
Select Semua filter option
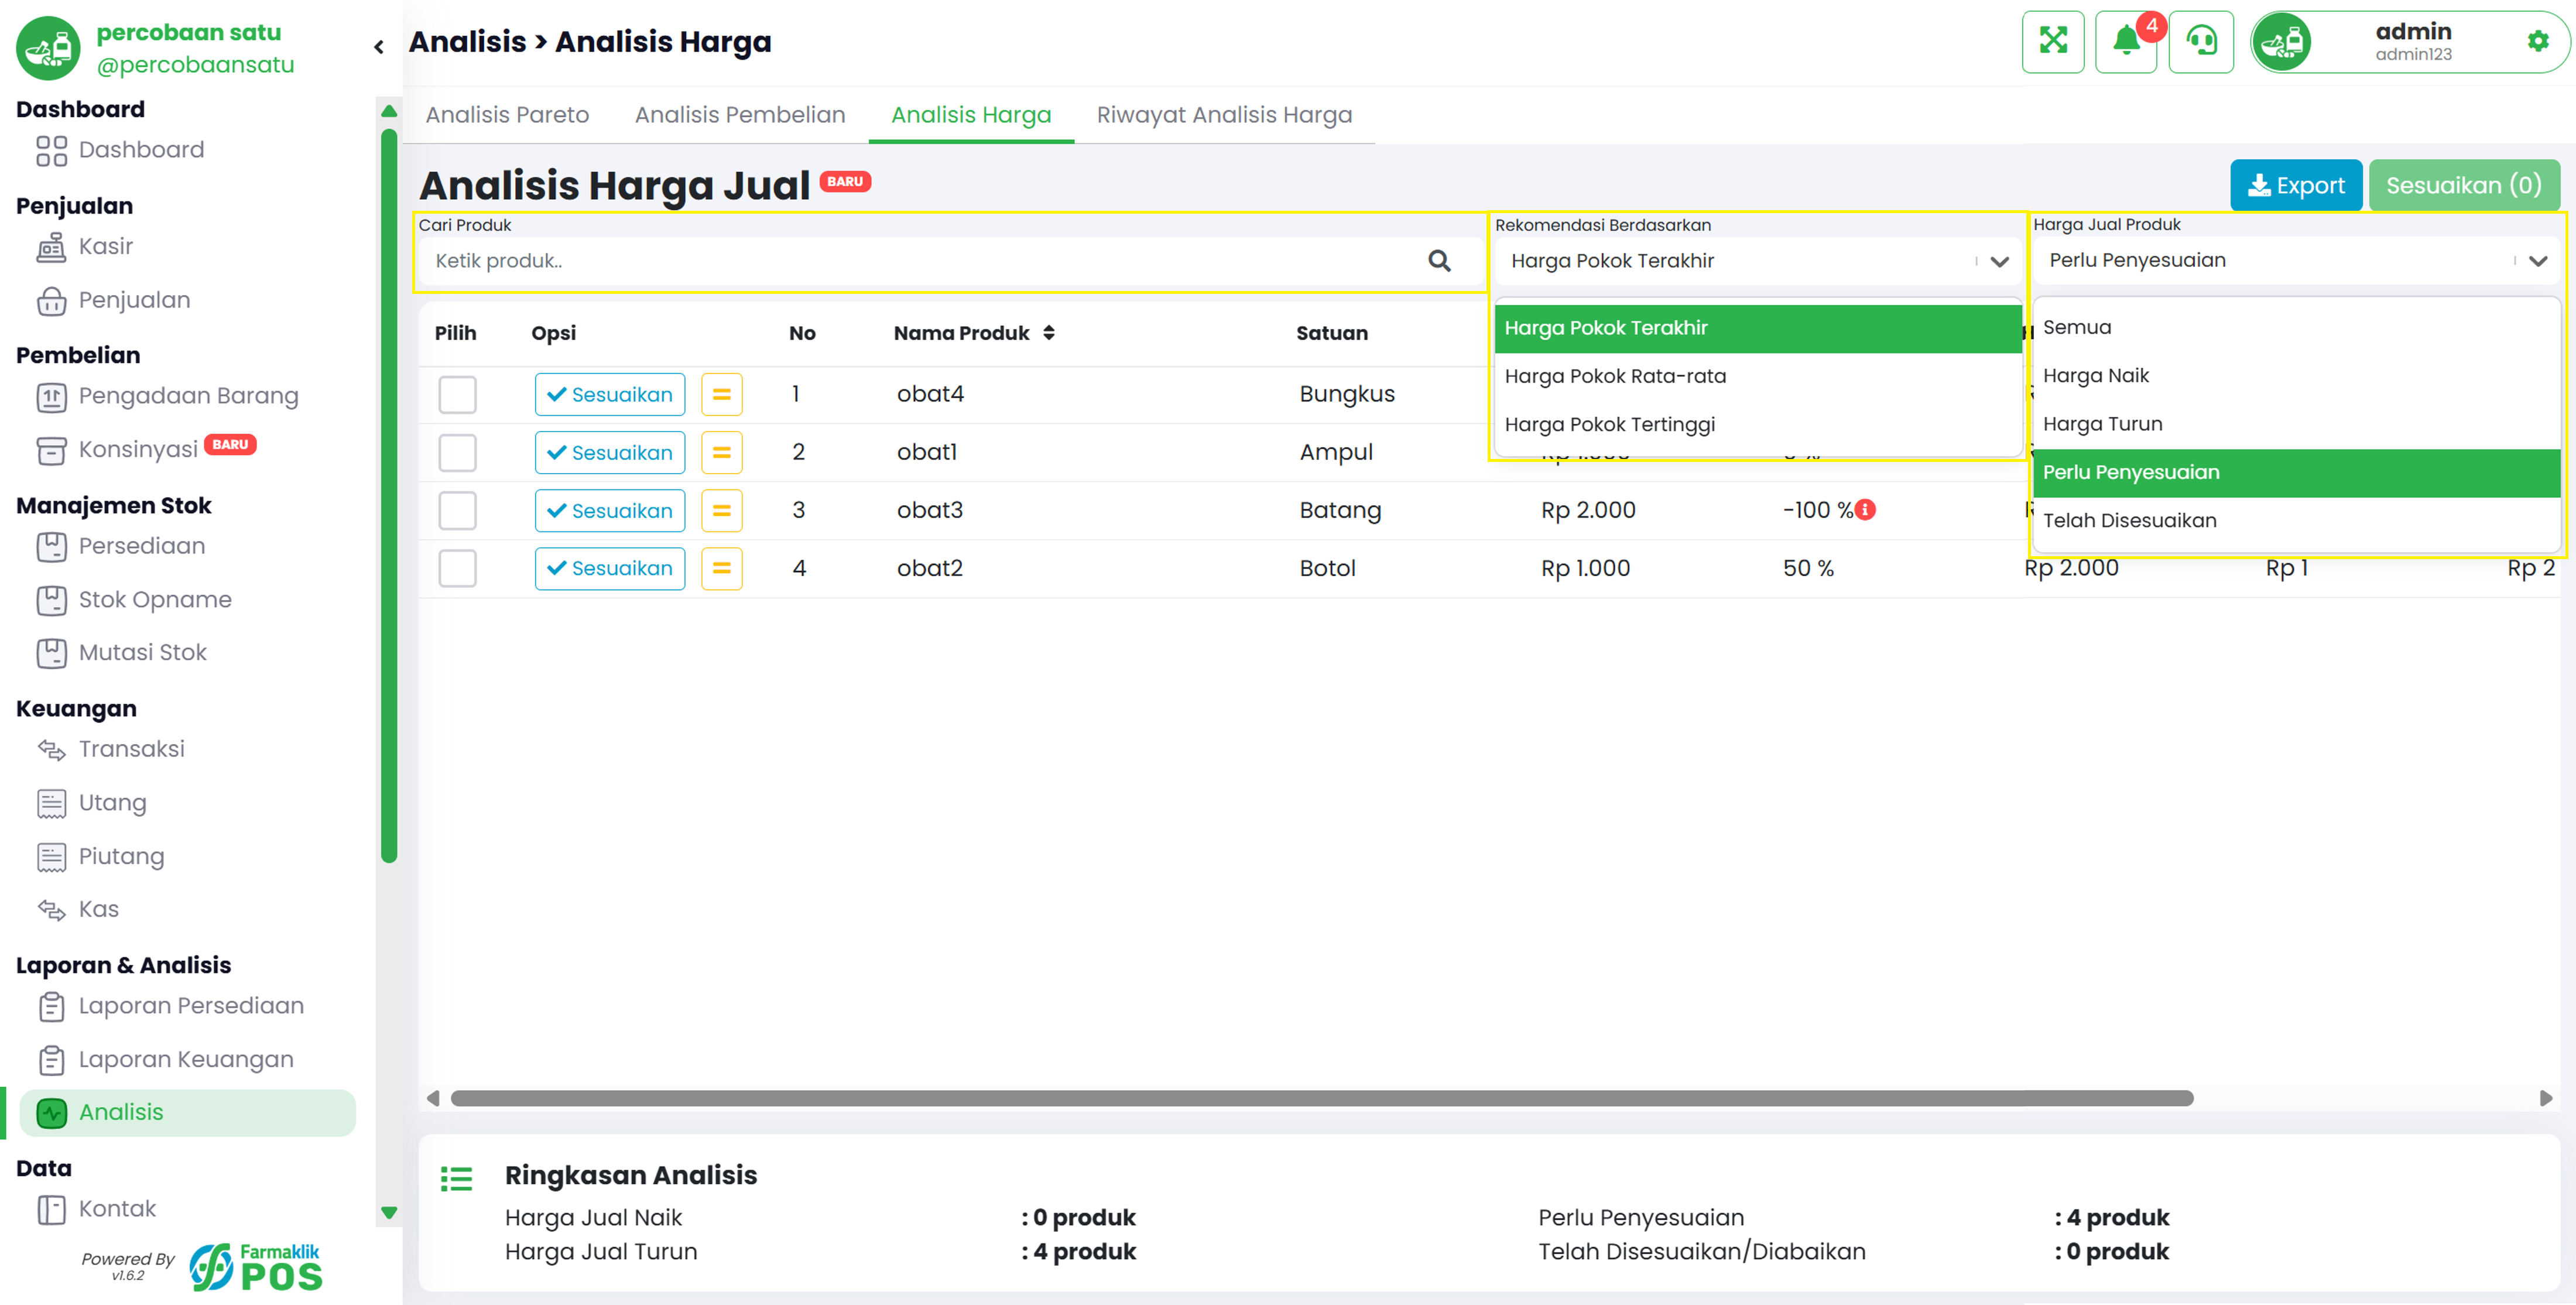pyautogui.click(x=2296, y=327)
